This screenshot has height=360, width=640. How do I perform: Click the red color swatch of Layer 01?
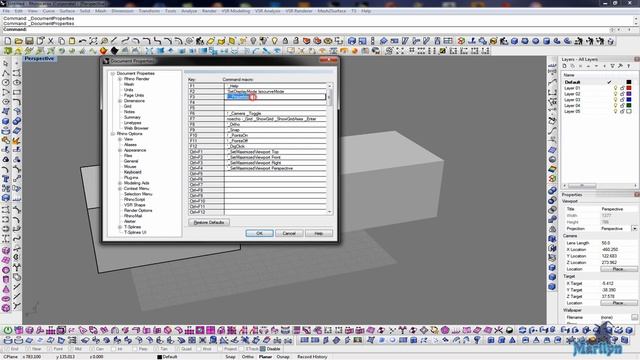click(629, 88)
